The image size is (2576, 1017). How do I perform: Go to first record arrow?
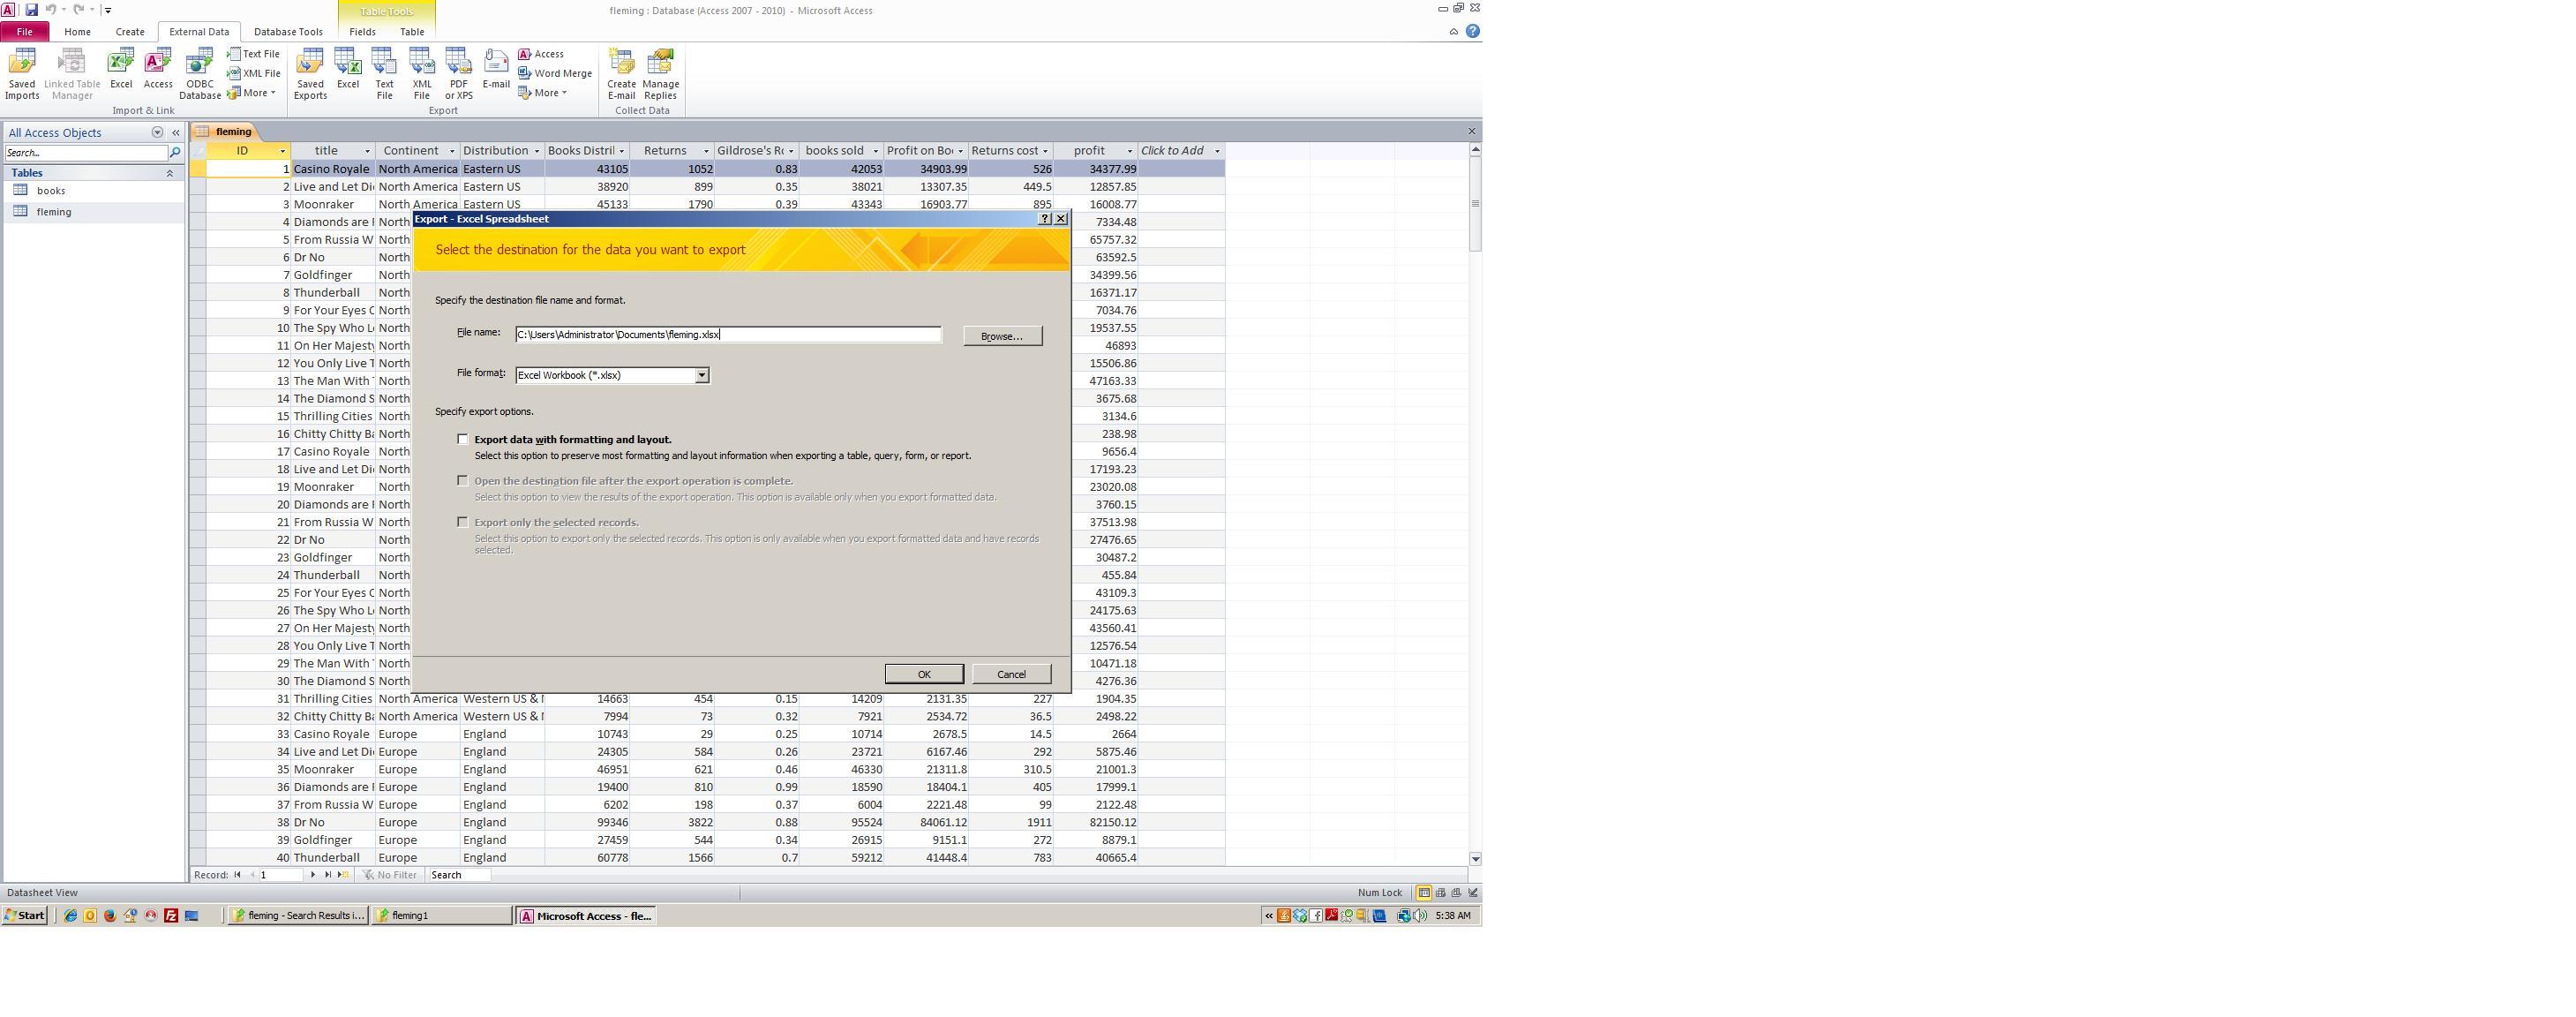tap(237, 875)
